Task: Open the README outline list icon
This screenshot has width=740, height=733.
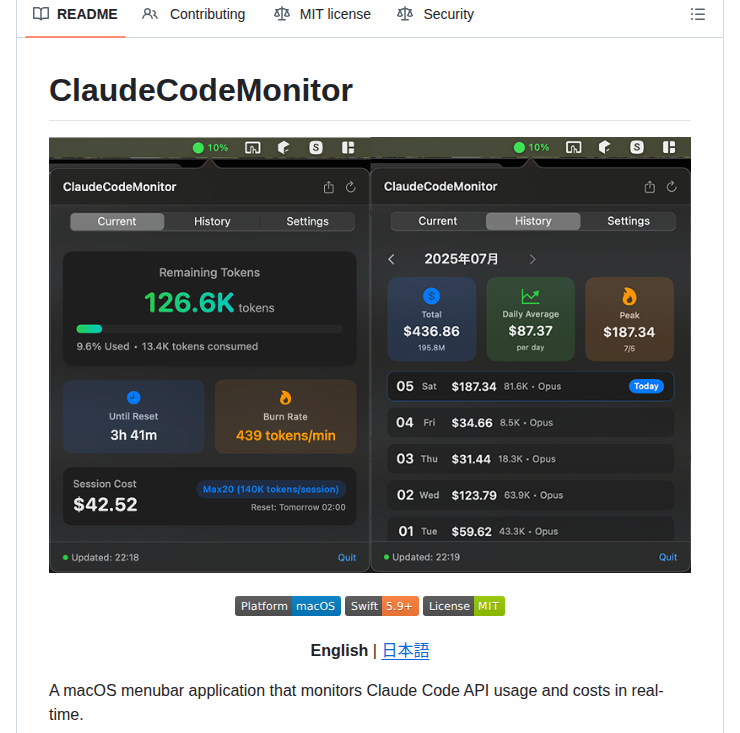Action: pos(698,14)
